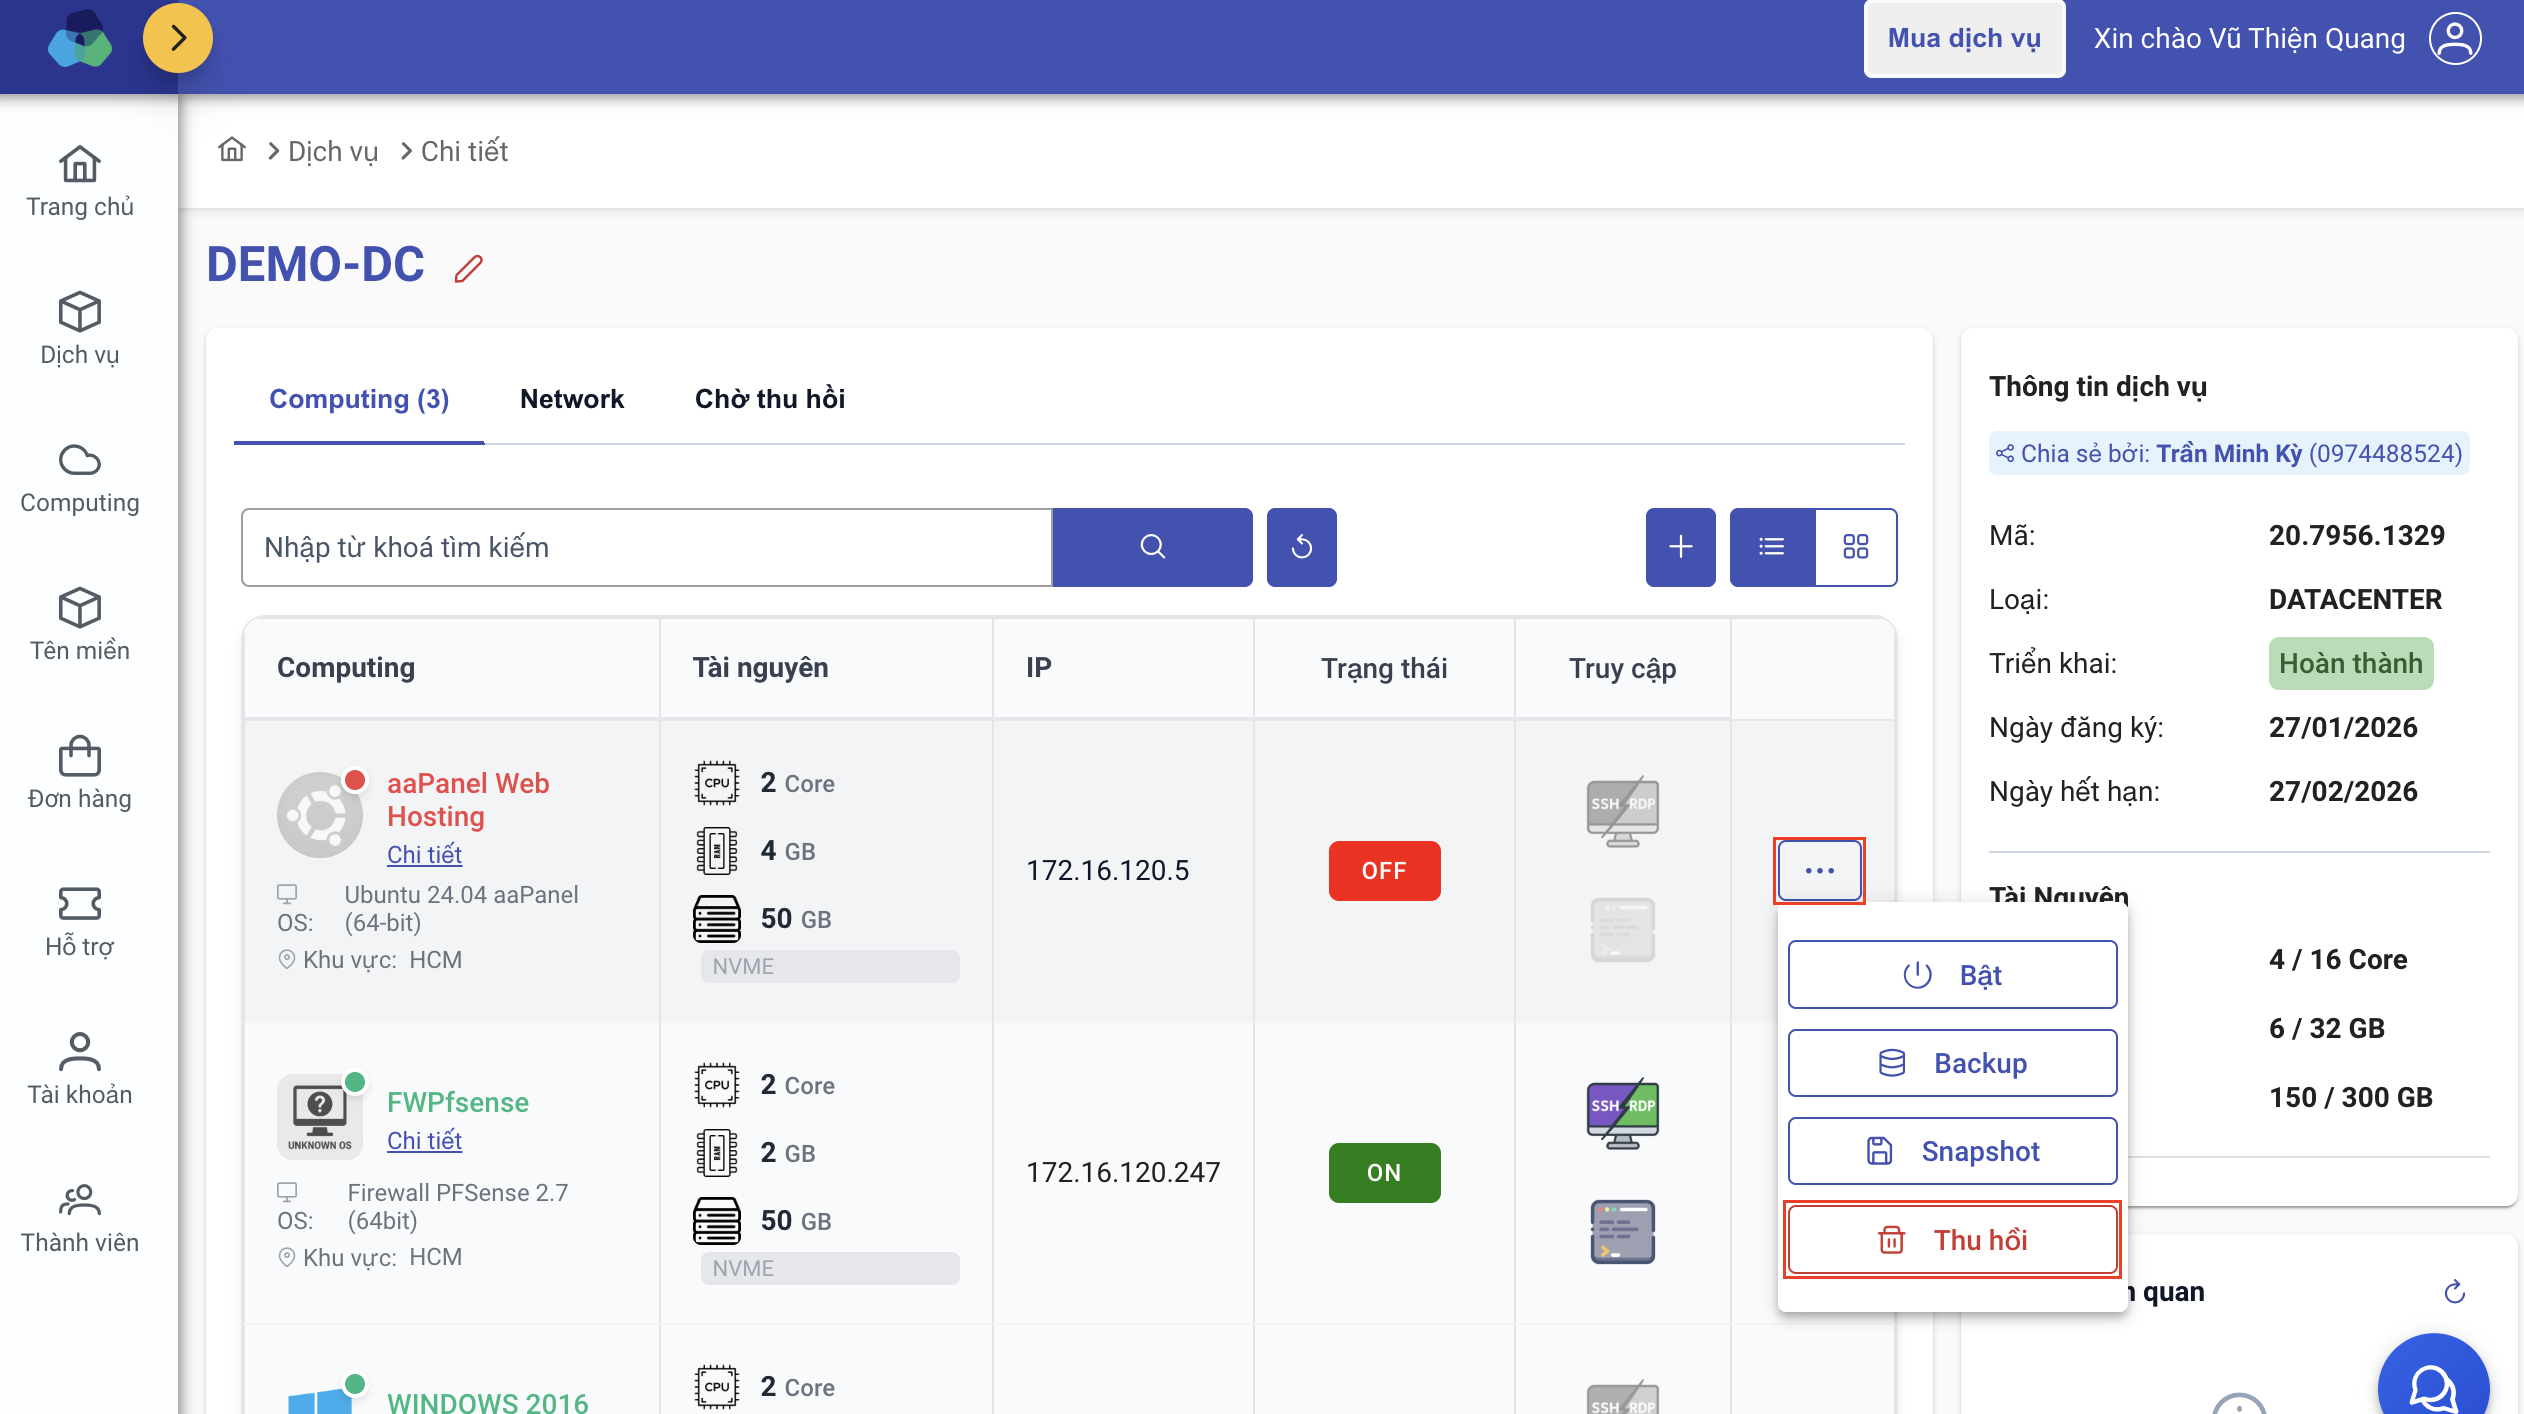Switch to list view layout
2524x1414 pixels.
click(x=1772, y=547)
